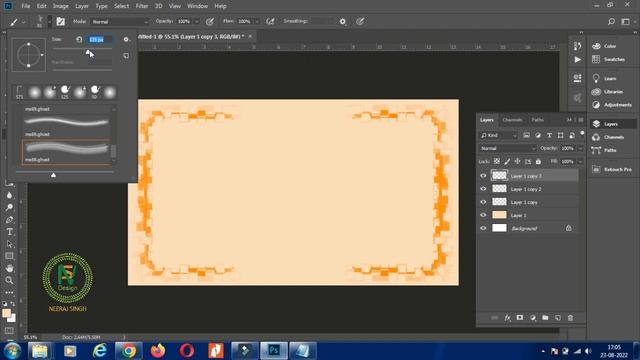Lock all layer attributes padlock icon

[x=538, y=162]
